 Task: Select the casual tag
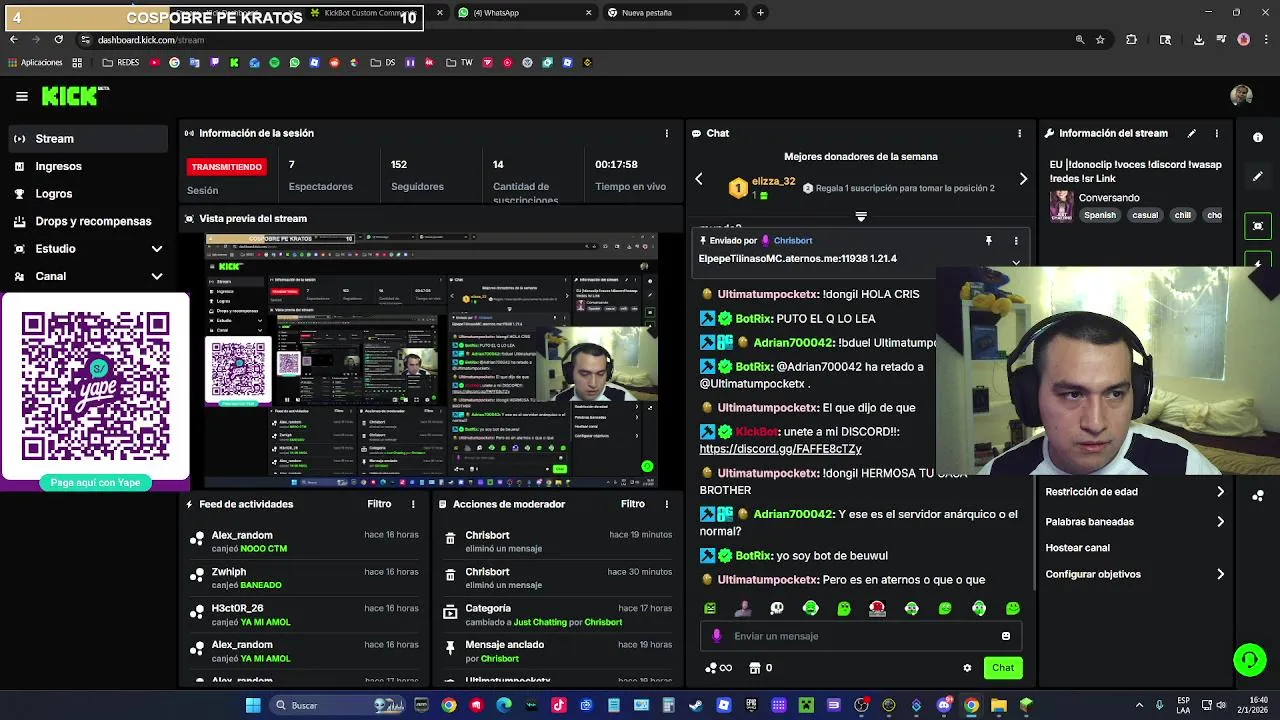[x=1145, y=215]
